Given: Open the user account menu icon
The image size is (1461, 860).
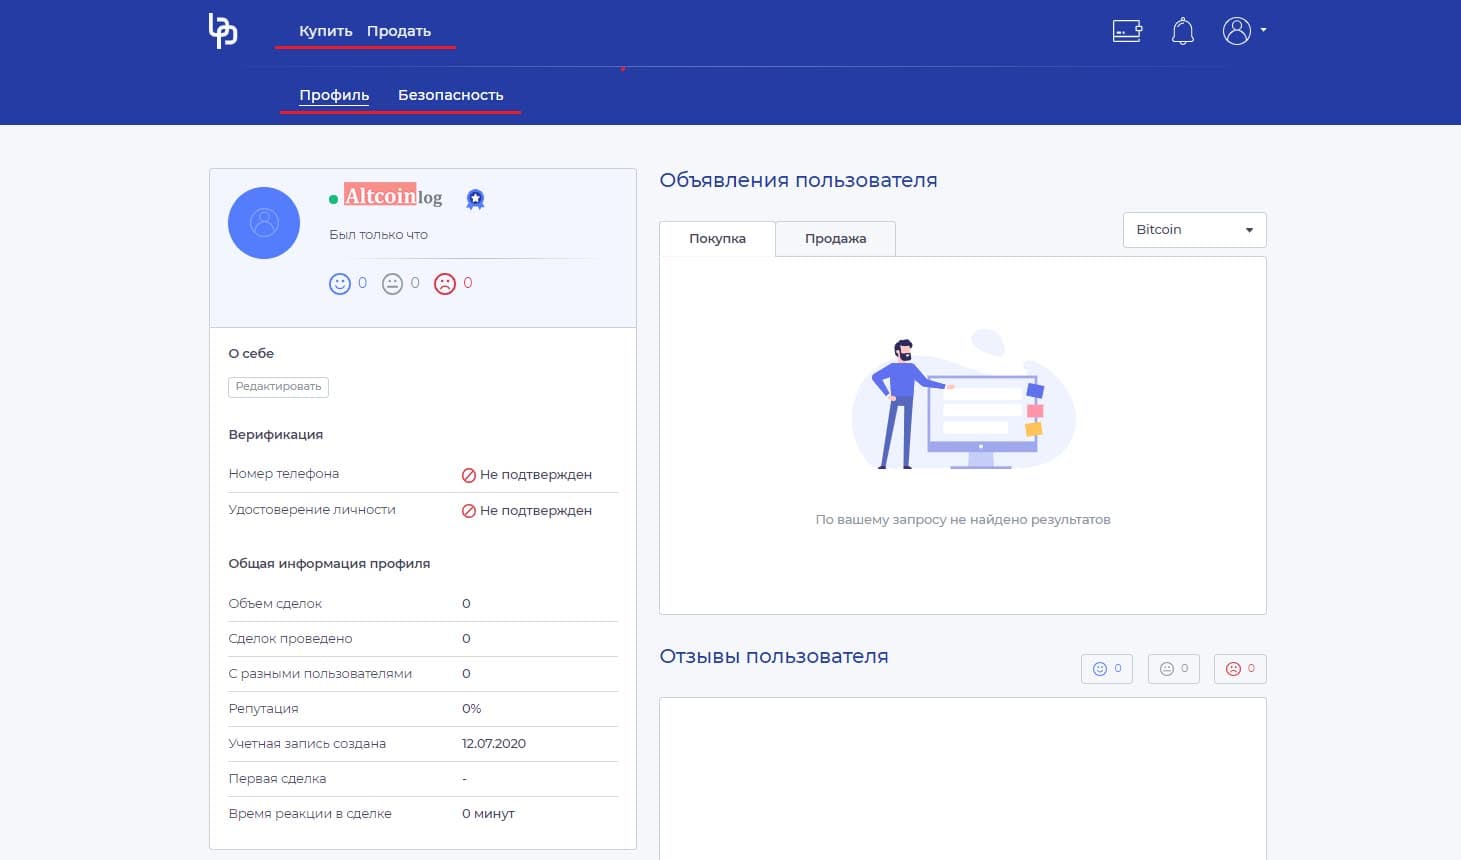Looking at the screenshot, I should [x=1237, y=31].
